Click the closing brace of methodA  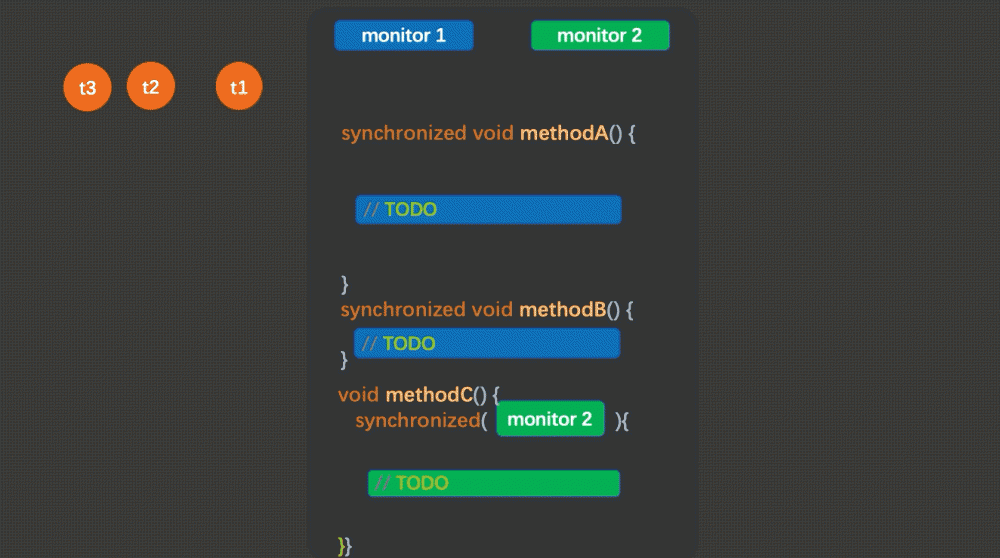coord(345,283)
